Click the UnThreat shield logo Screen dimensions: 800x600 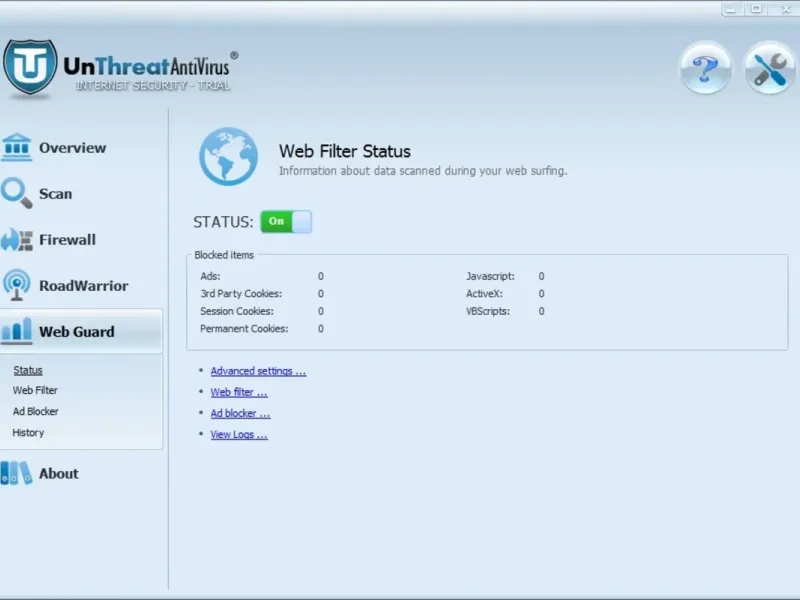point(30,66)
